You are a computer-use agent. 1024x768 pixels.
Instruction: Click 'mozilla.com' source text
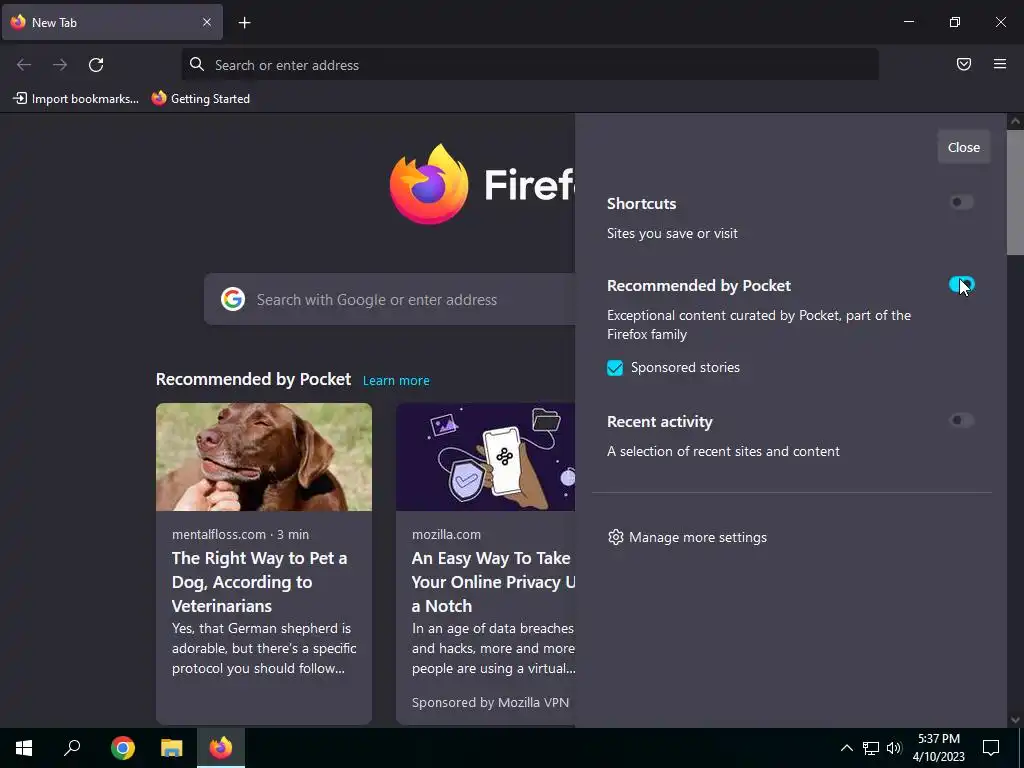(x=446, y=534)
